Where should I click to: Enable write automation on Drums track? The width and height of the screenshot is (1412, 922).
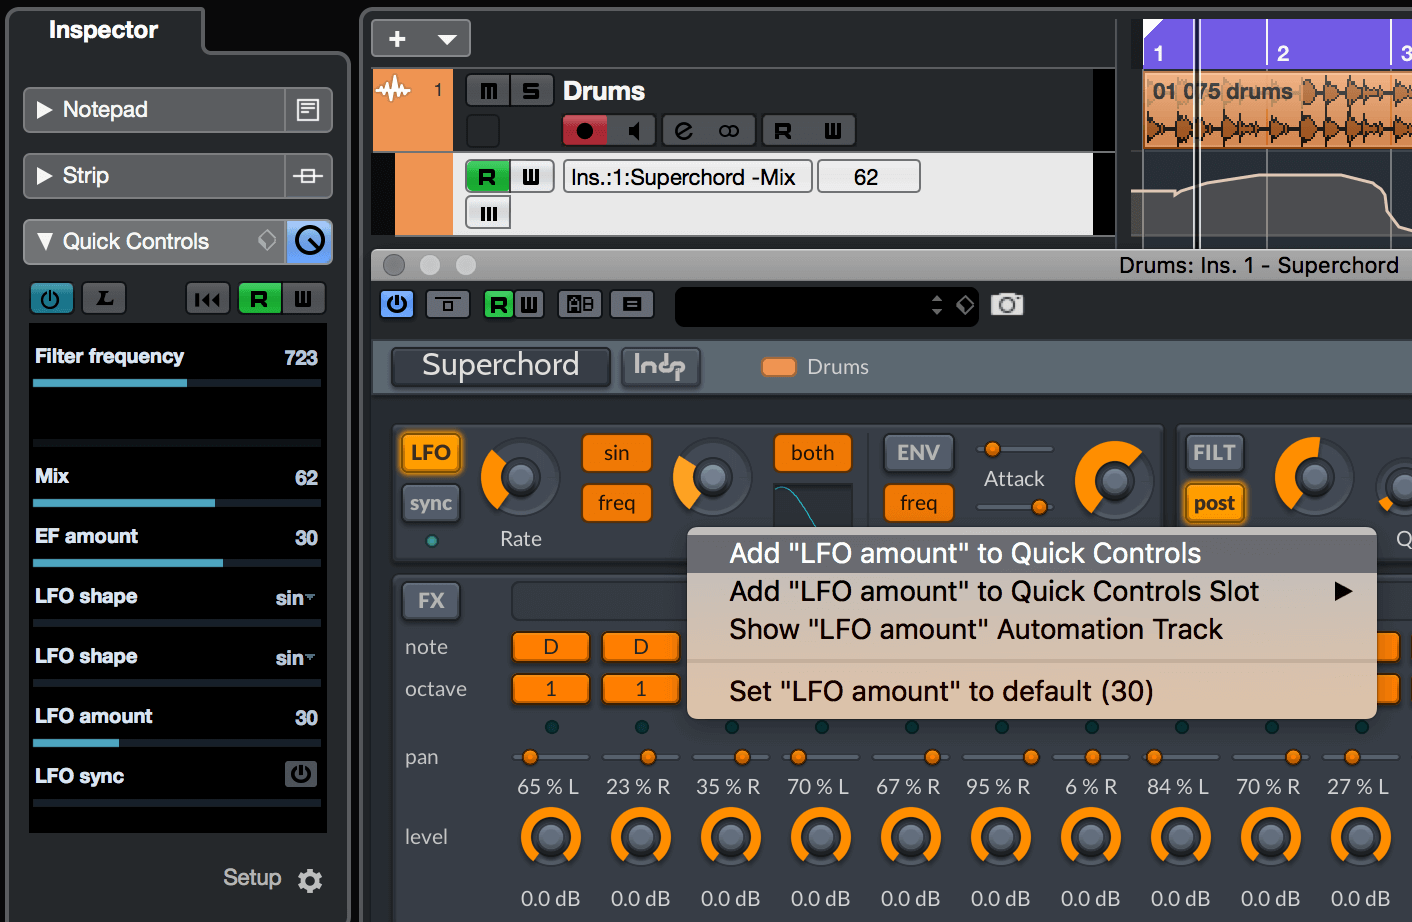[832, 130]
